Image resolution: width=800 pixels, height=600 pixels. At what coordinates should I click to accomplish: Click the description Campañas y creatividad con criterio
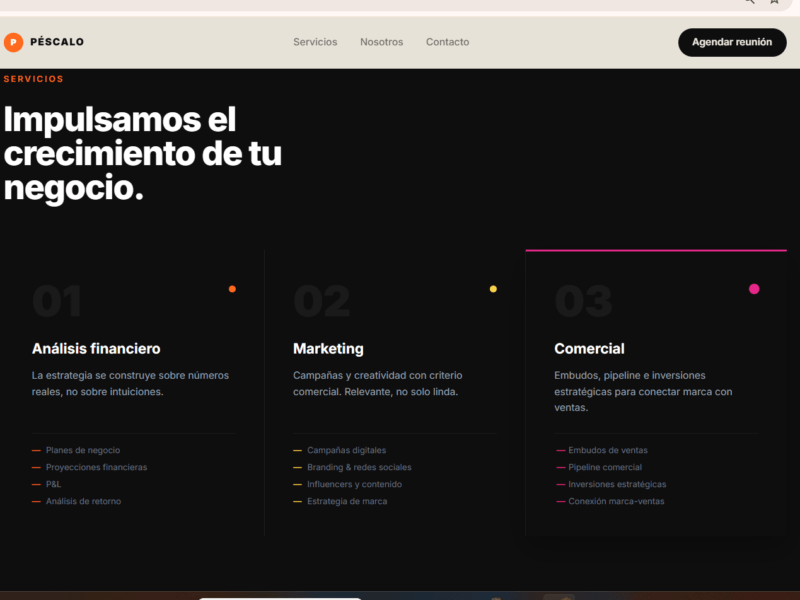pyautogui.click(x=378, y=383)
